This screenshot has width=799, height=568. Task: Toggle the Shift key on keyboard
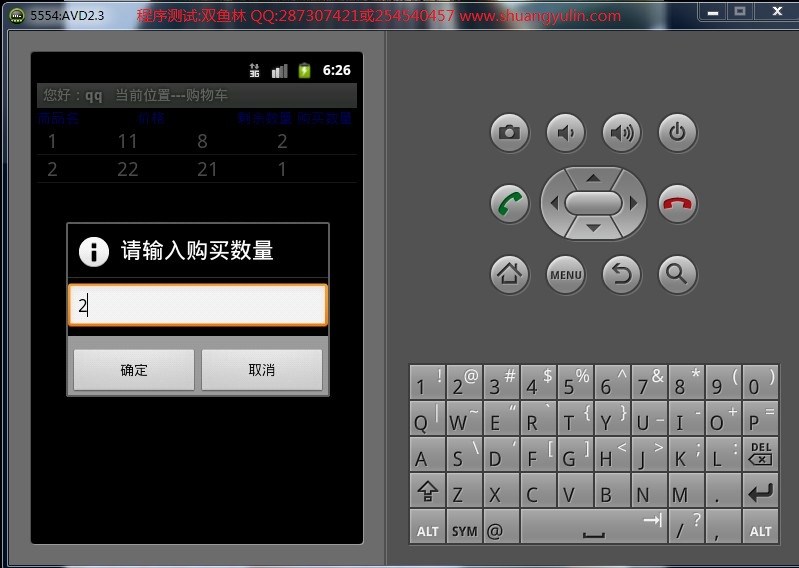pos(427,493)
